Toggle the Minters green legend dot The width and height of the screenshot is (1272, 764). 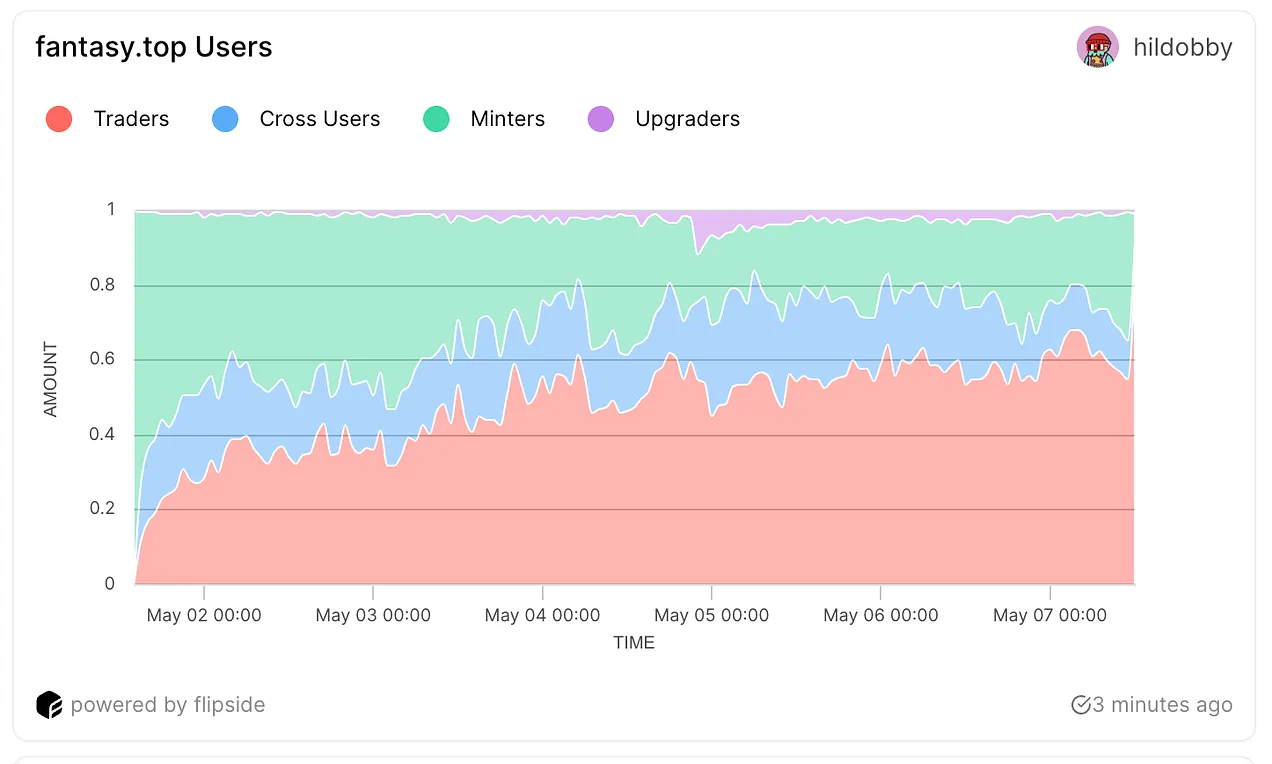[x=437, y=119]
